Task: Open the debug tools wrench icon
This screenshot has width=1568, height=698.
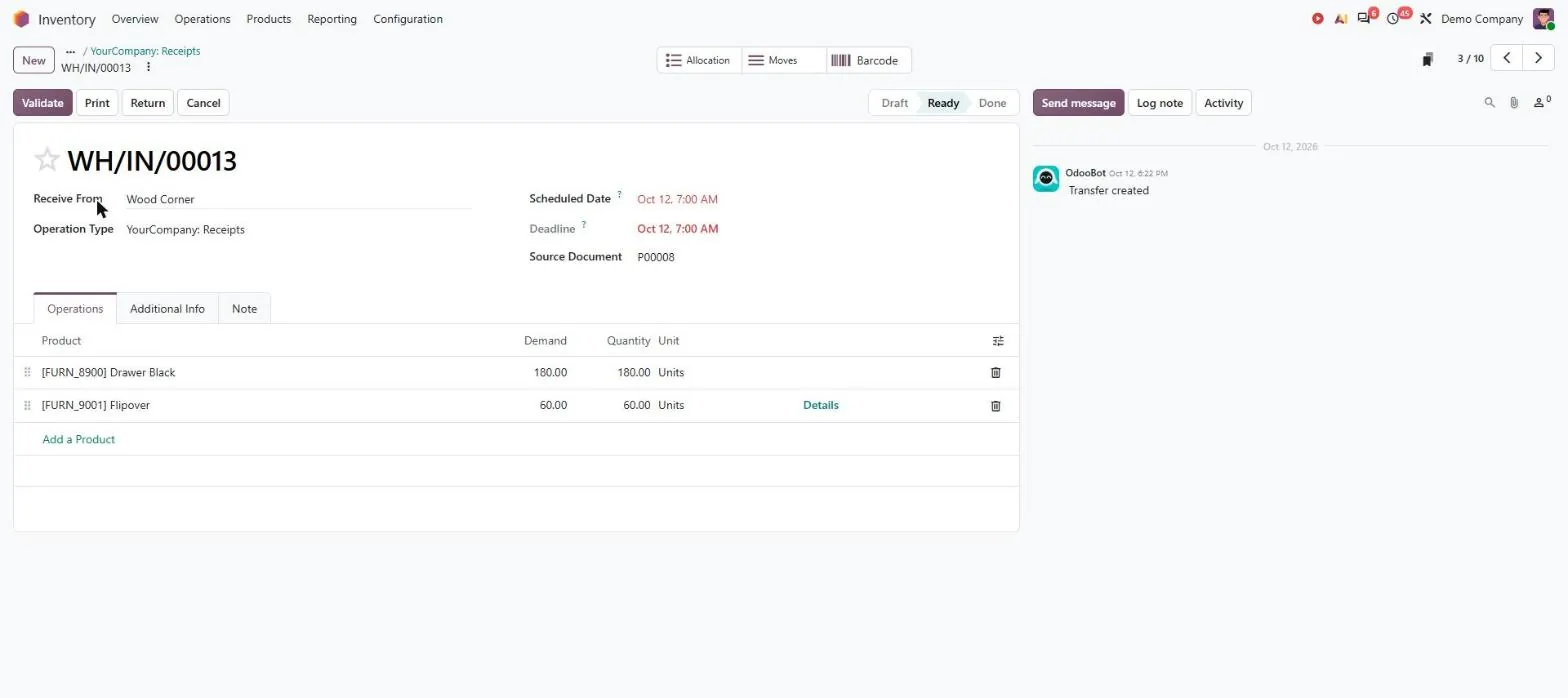Action: coord(1426,19)
